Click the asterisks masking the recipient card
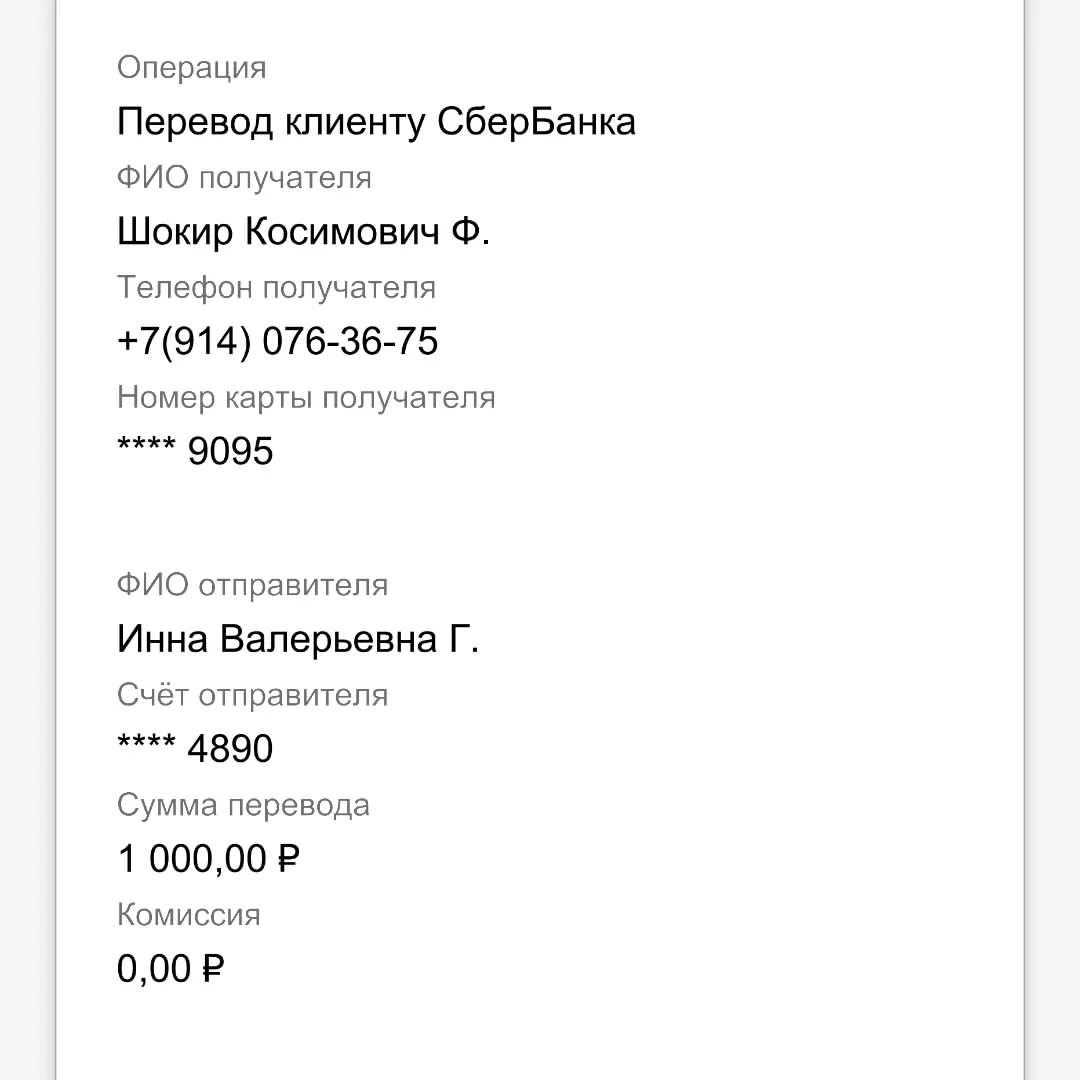This screenshot has width=1080, height=1080. pyautogui.click(x=146, y=445)
